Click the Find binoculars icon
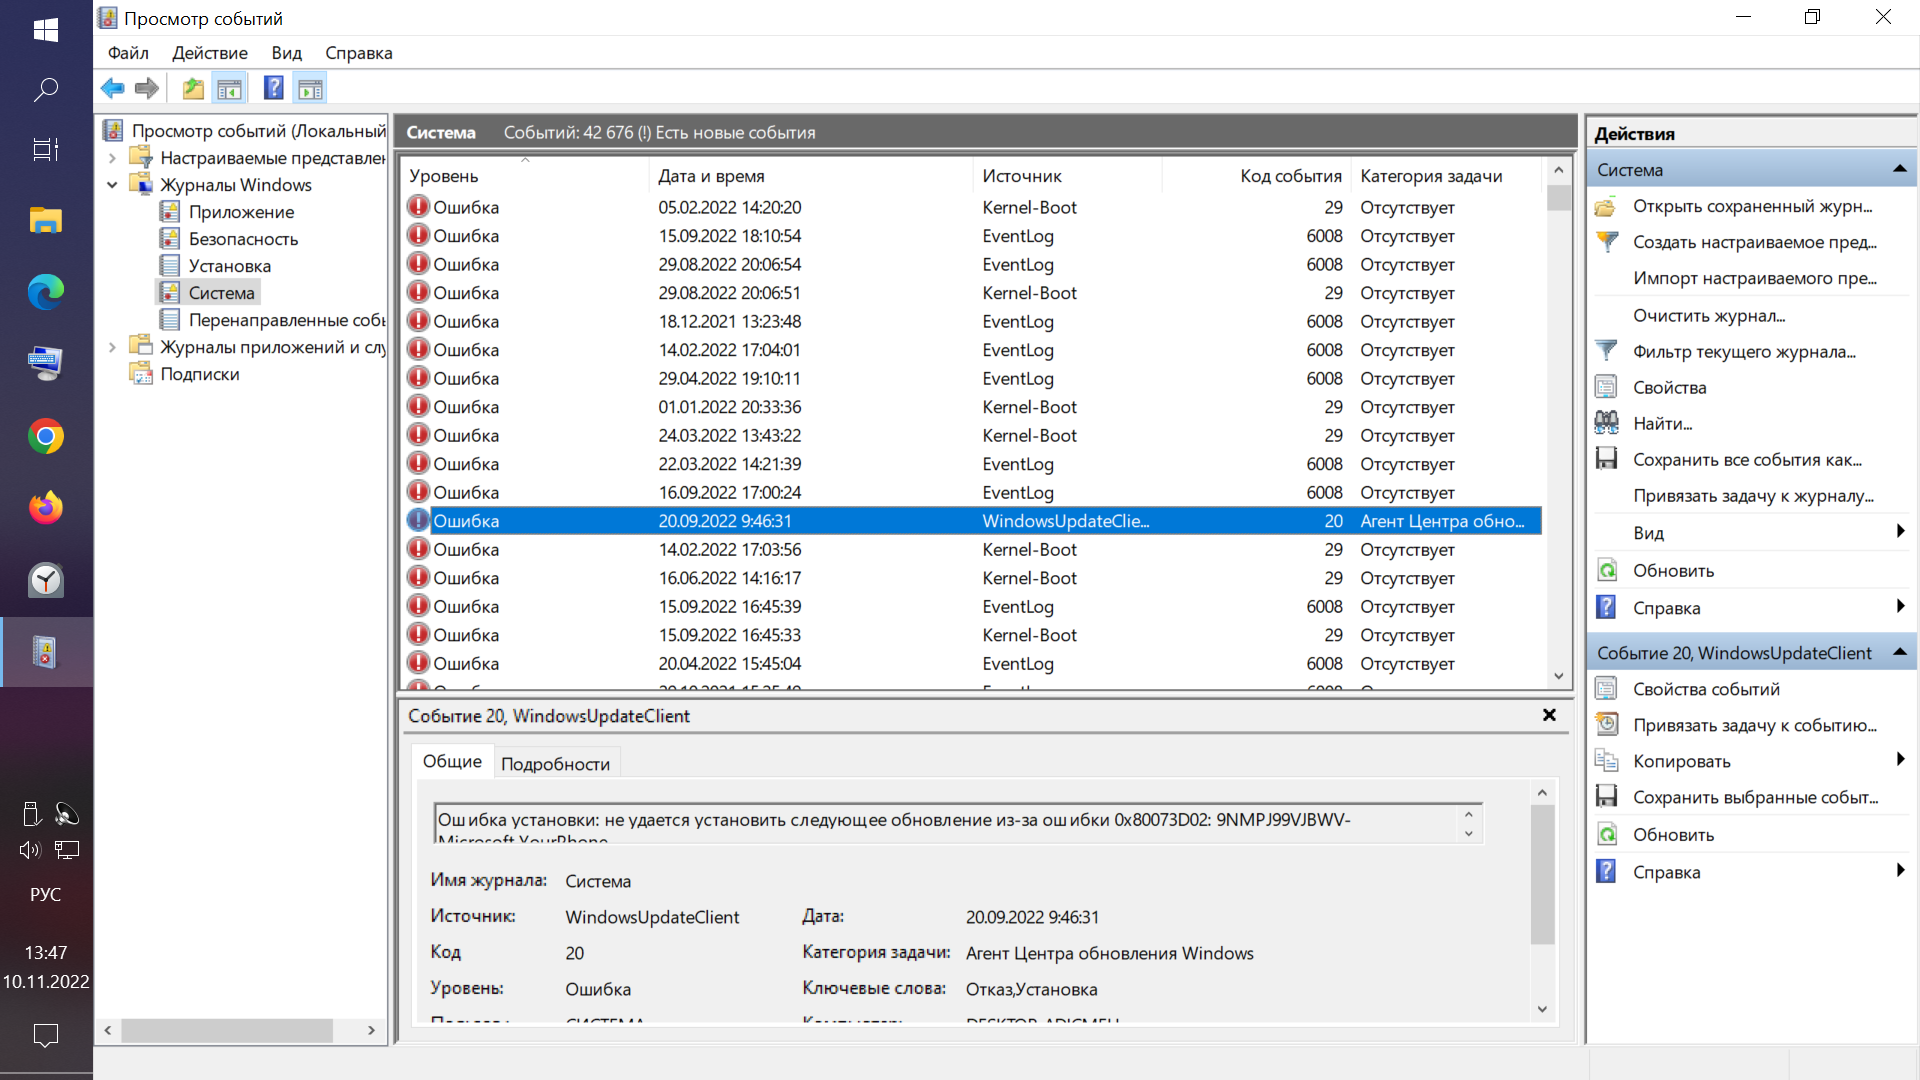This screenshot has height=1080, width=1920. (x=1606, y=423)
